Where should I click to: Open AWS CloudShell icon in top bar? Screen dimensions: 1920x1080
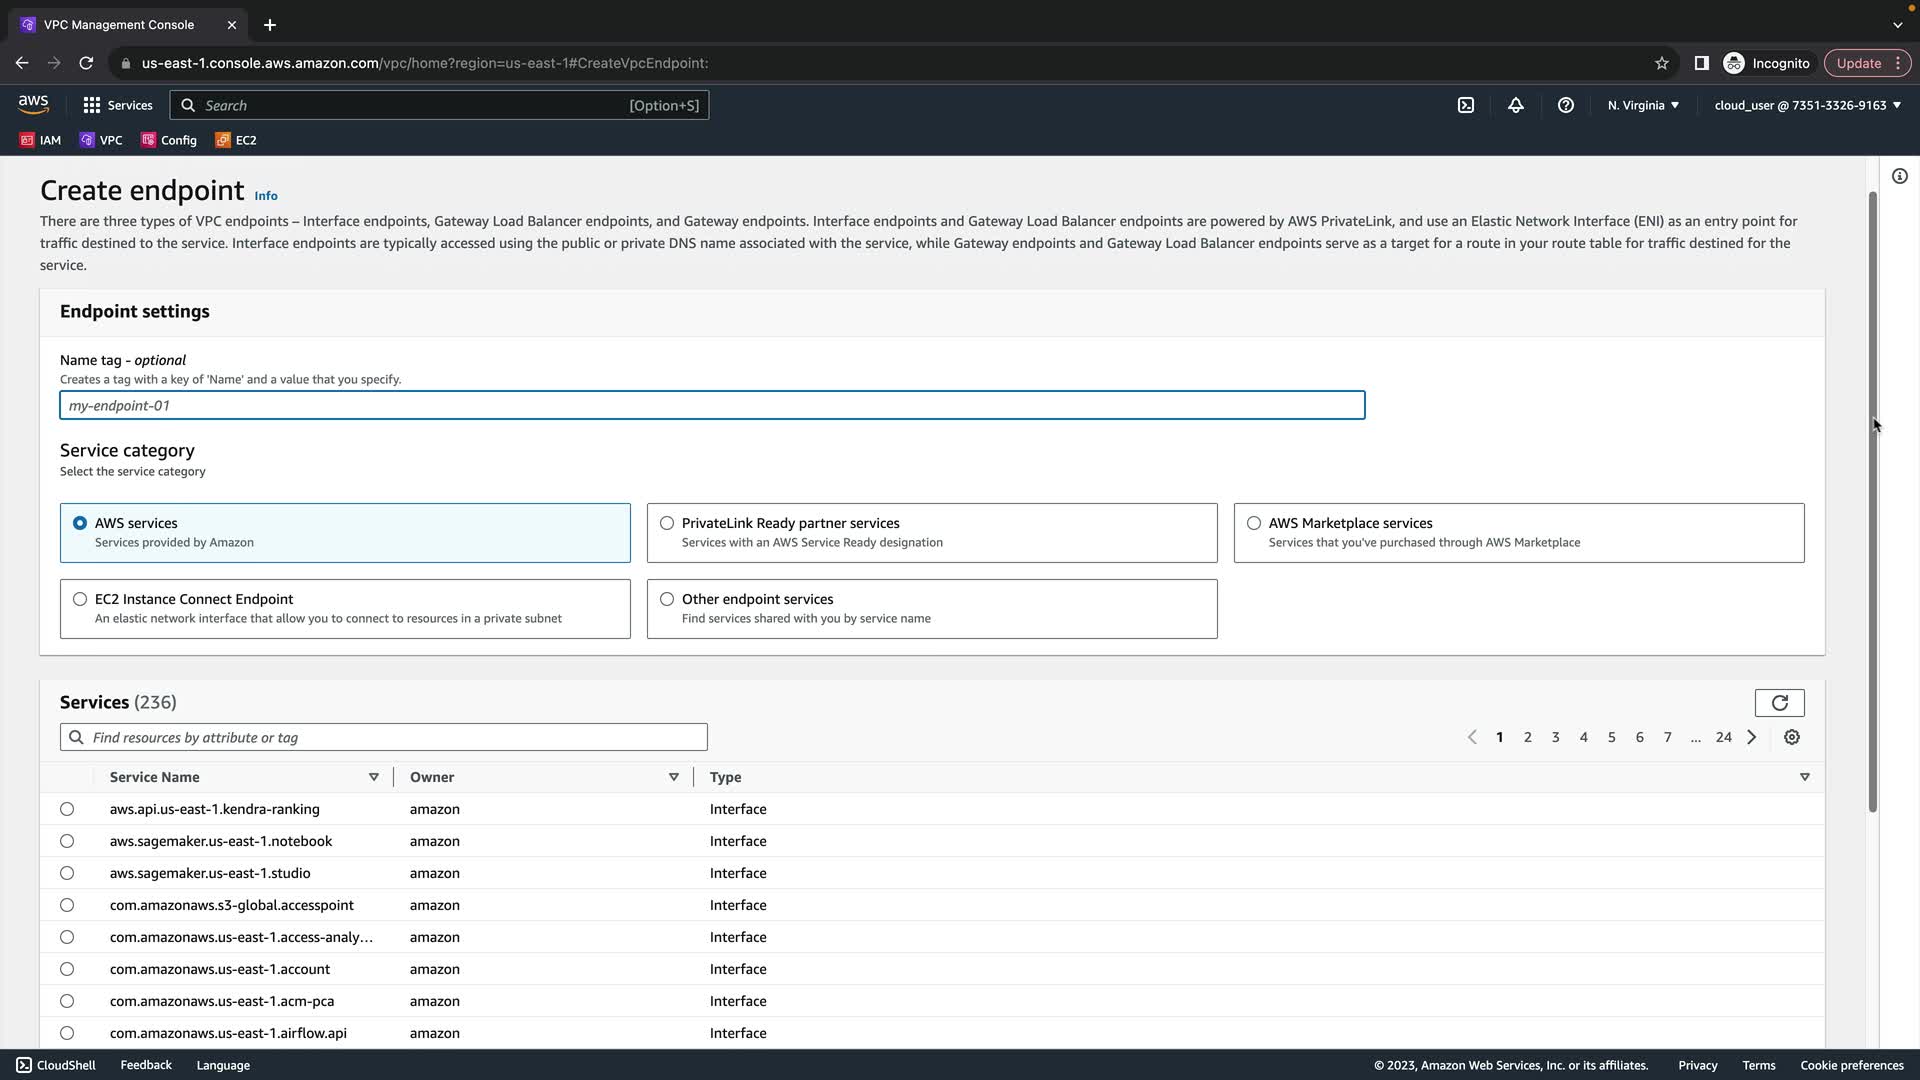1465,105
